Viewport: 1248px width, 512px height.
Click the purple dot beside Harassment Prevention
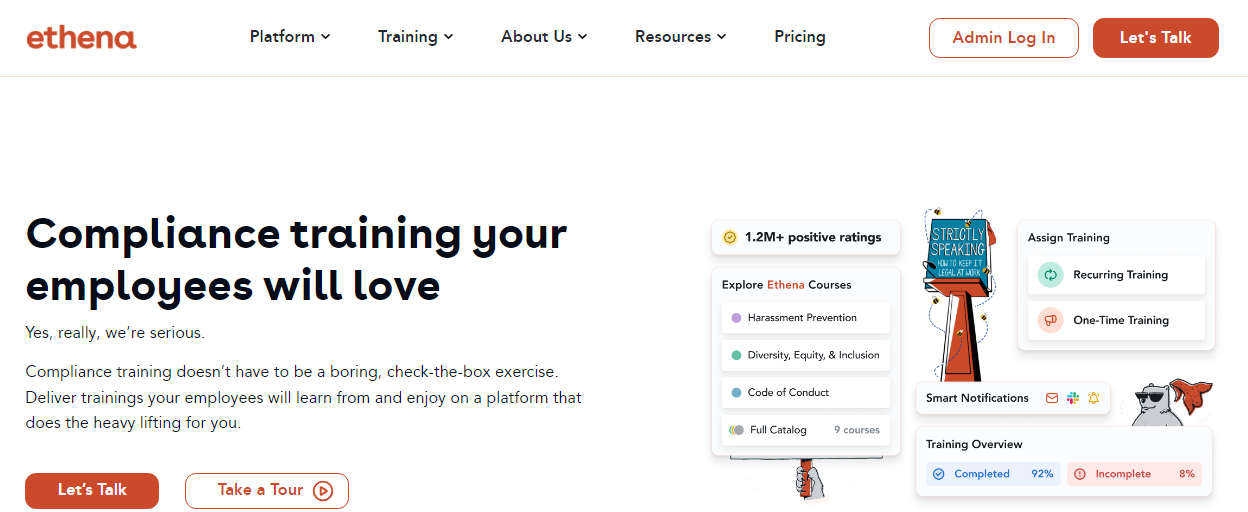tap(737, 318)
